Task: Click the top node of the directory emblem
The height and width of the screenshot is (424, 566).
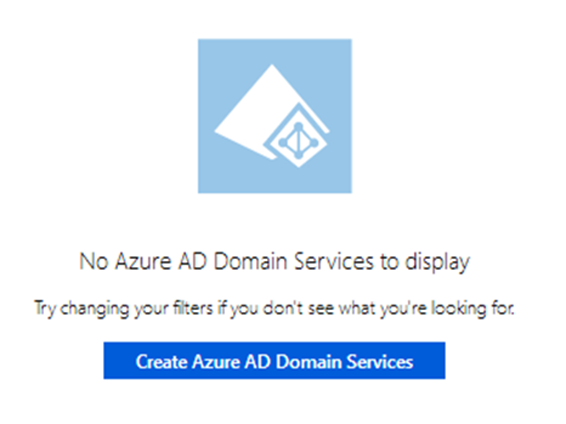Action: tap(299, 127)
